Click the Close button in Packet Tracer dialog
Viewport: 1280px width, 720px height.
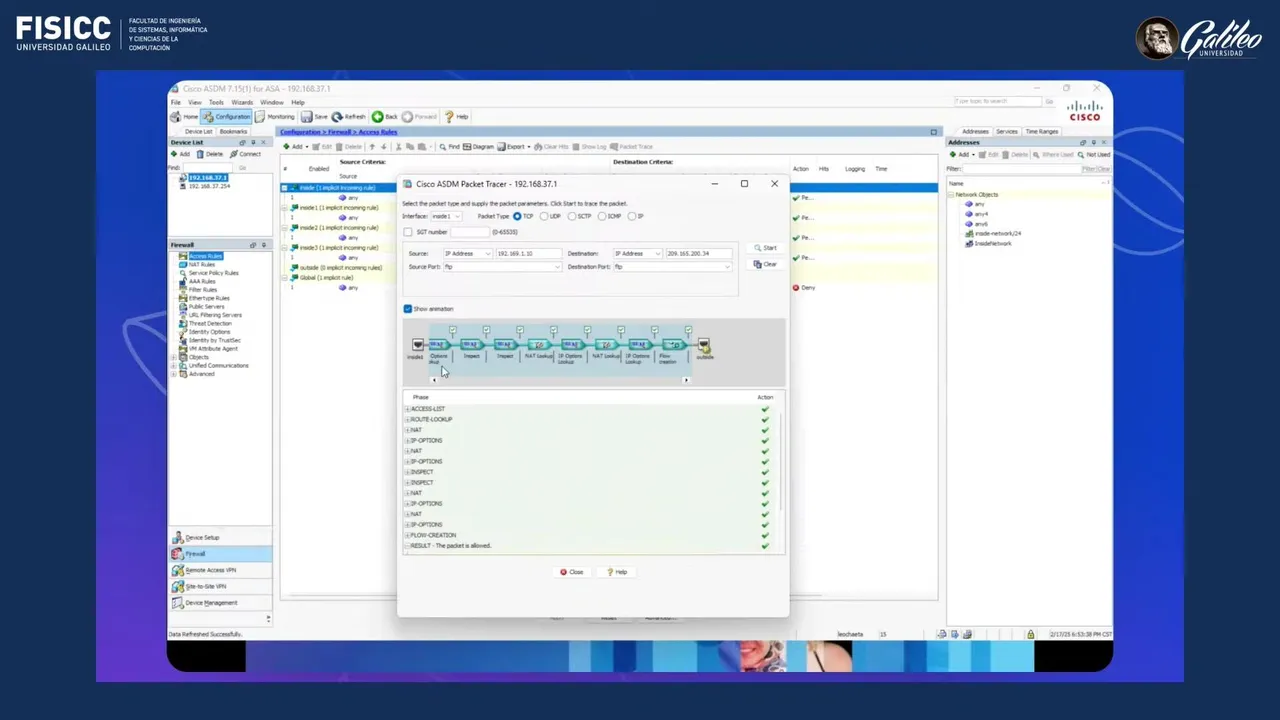pos(572,572)
